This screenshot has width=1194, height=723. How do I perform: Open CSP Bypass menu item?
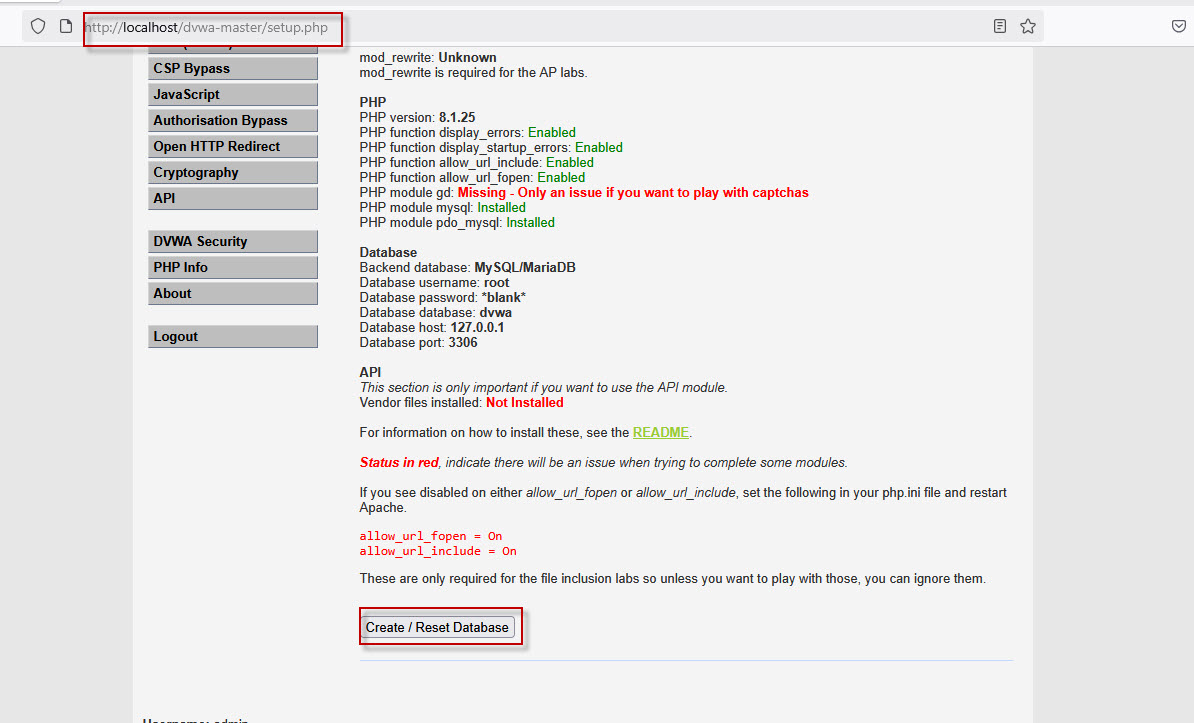233,69
